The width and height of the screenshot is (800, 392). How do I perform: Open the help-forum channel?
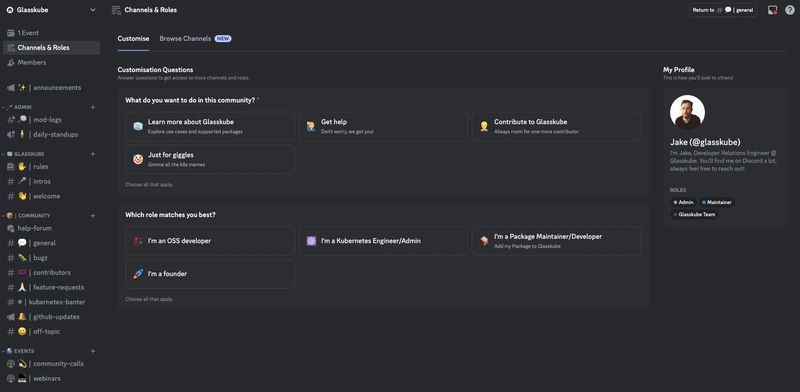(51, 228)
